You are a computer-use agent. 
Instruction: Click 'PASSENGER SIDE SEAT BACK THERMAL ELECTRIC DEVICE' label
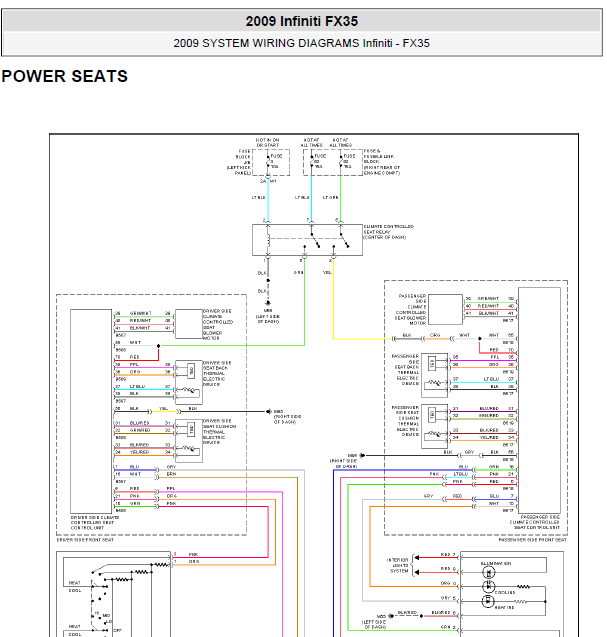pos(405,370)
